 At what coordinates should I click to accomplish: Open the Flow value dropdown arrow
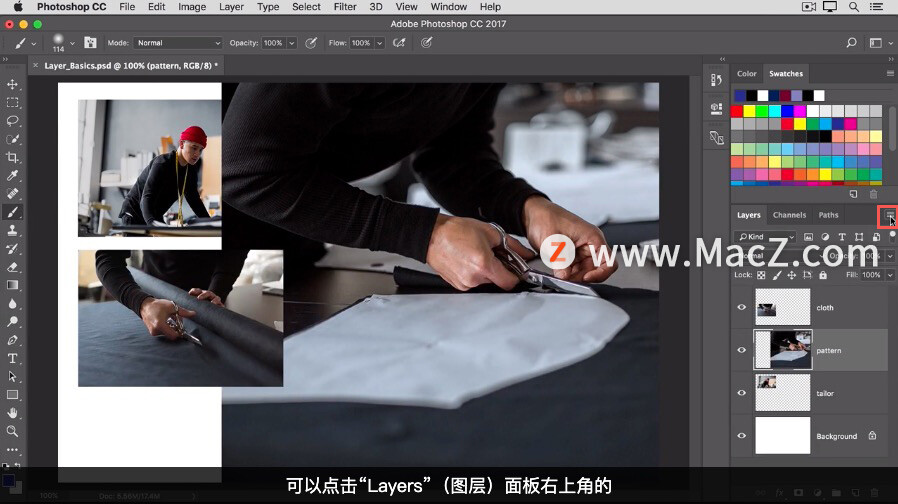[379, 43]
